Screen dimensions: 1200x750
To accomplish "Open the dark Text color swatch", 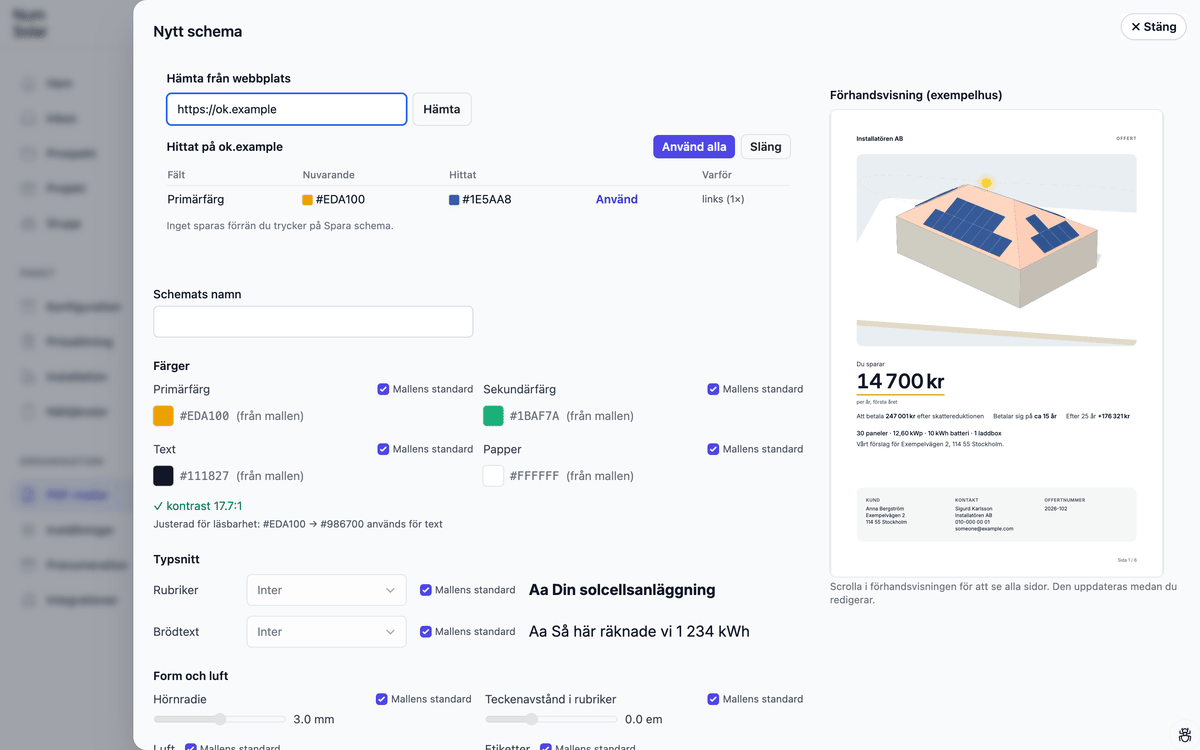I will (164, 476).
